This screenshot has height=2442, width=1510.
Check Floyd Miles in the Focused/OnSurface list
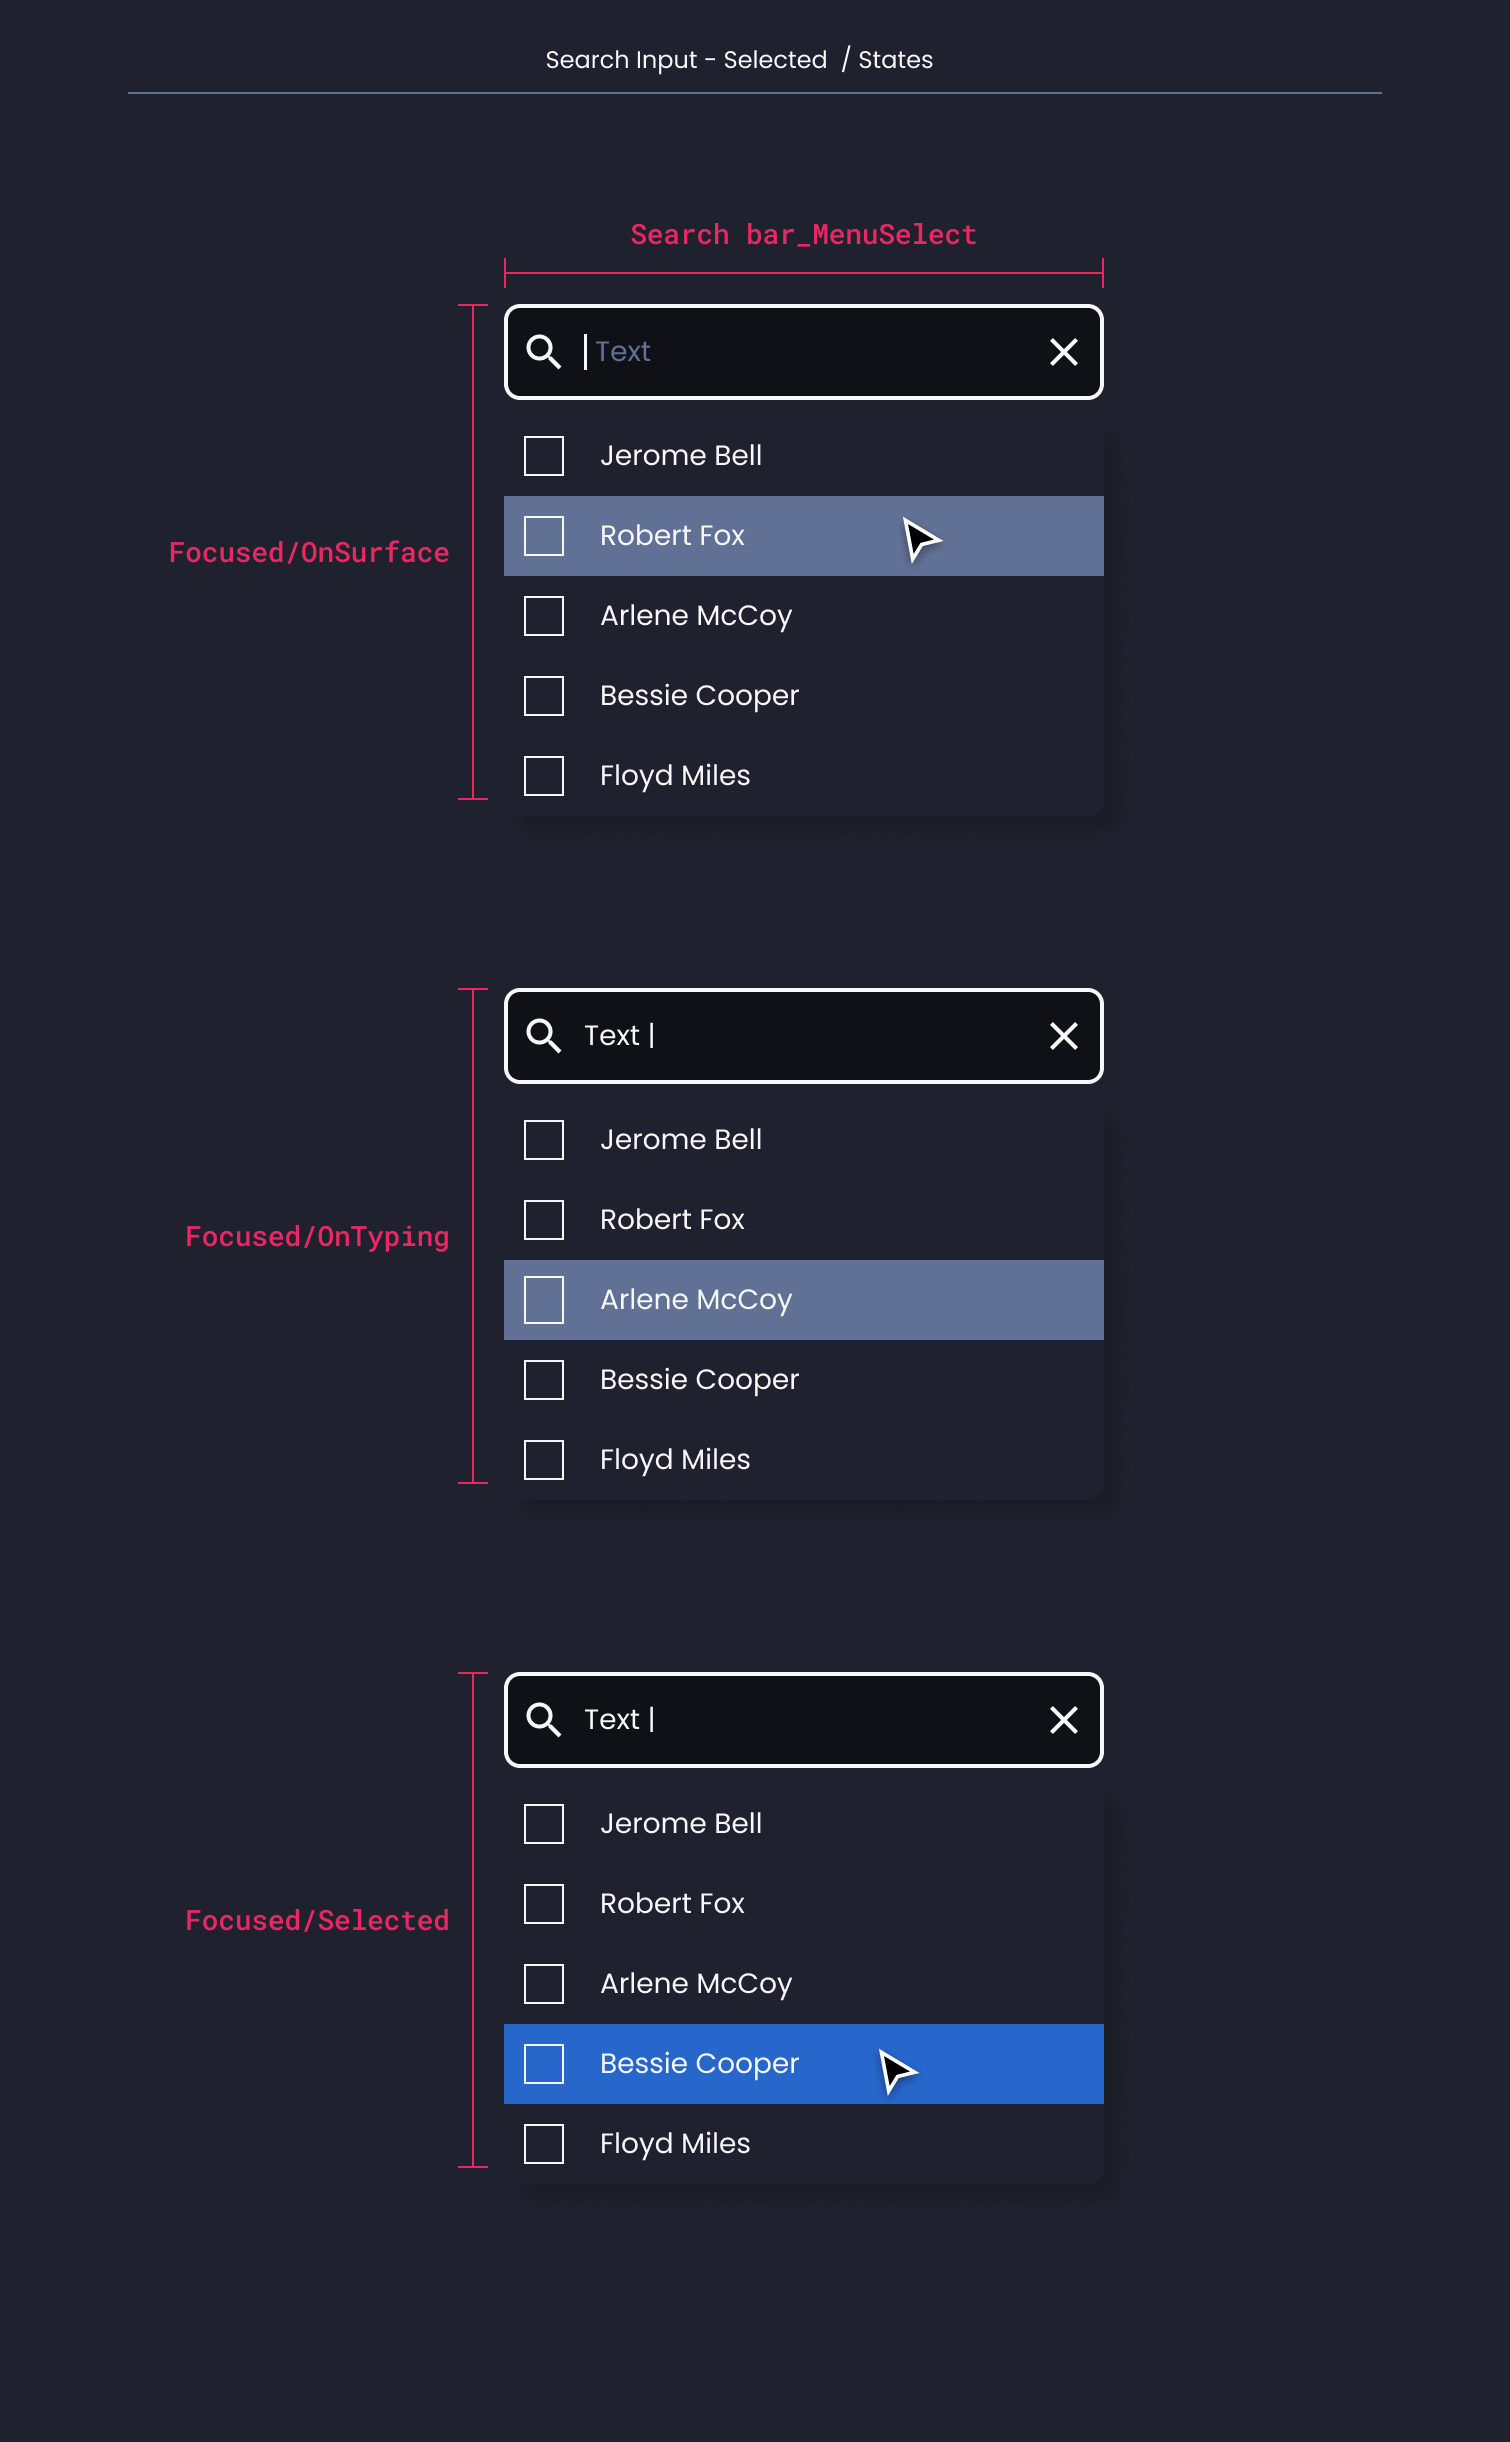544,776
